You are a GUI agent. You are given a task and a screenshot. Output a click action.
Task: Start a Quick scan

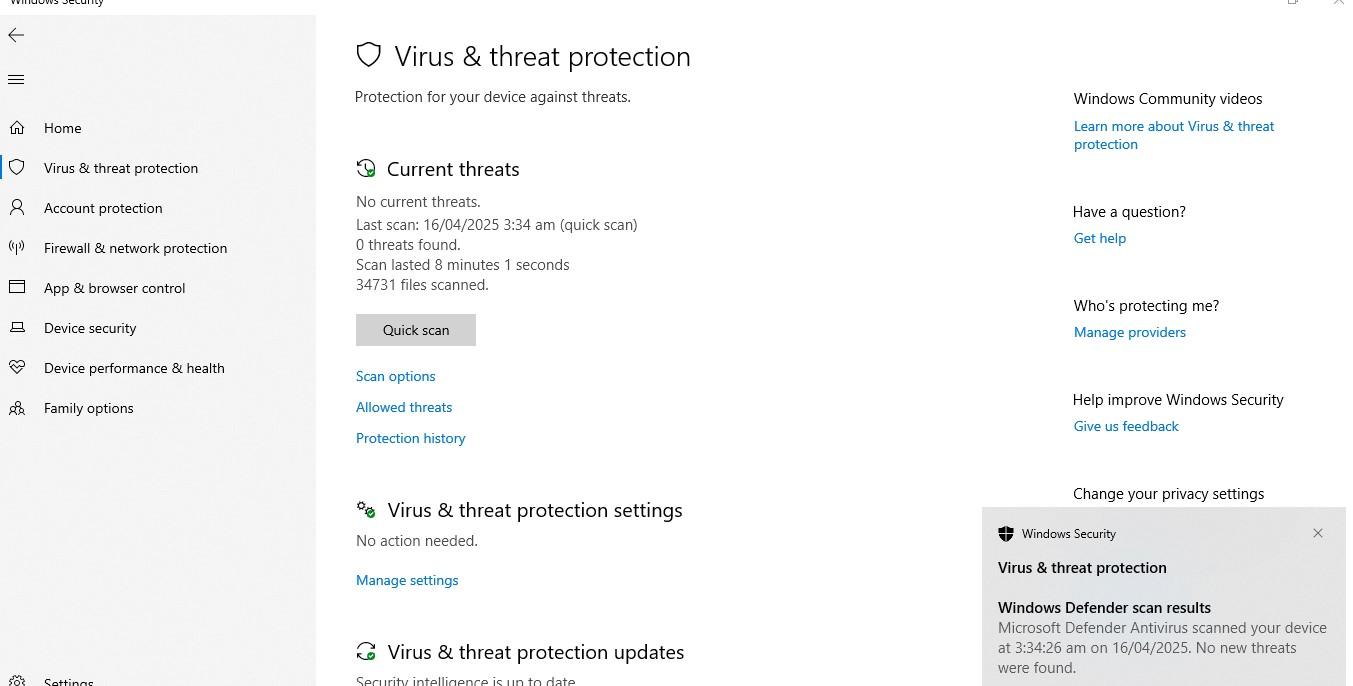416,330
